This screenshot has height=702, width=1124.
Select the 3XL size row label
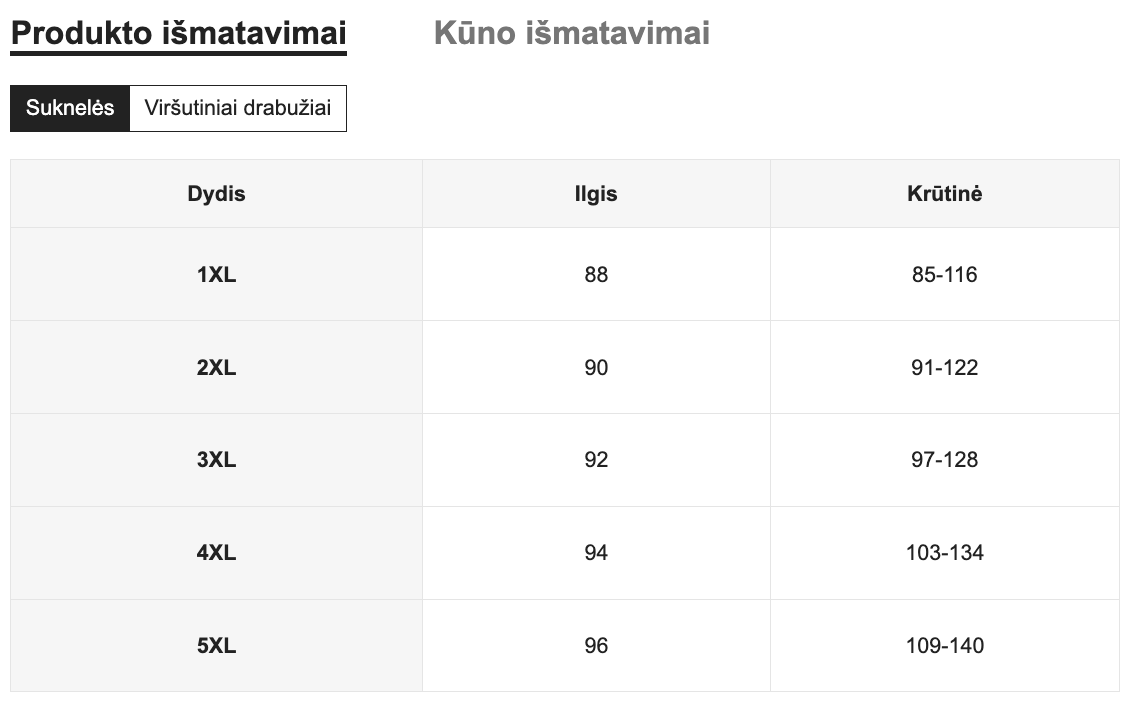tap(216, 460)
